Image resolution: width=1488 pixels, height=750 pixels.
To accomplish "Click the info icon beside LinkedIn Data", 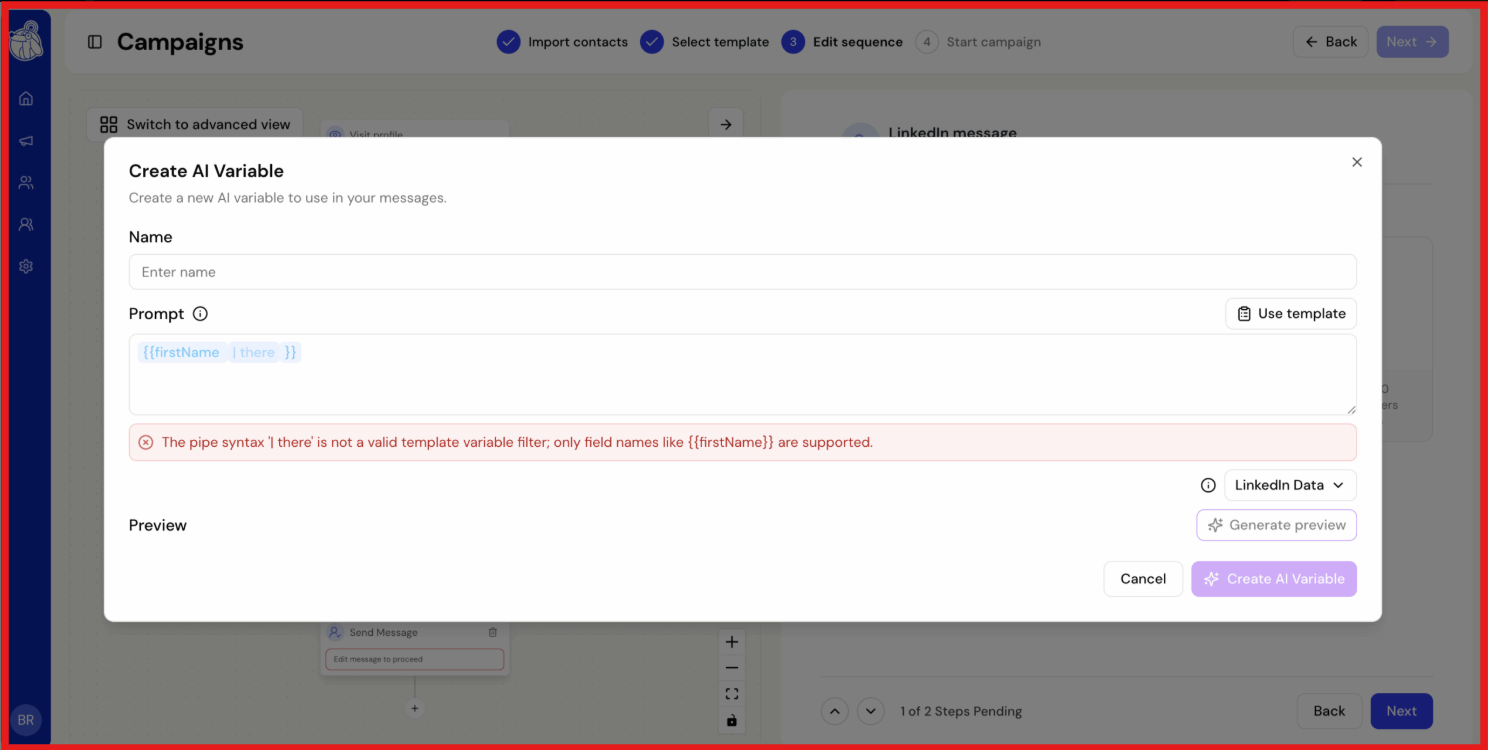I will click(x=1208, y=485).
